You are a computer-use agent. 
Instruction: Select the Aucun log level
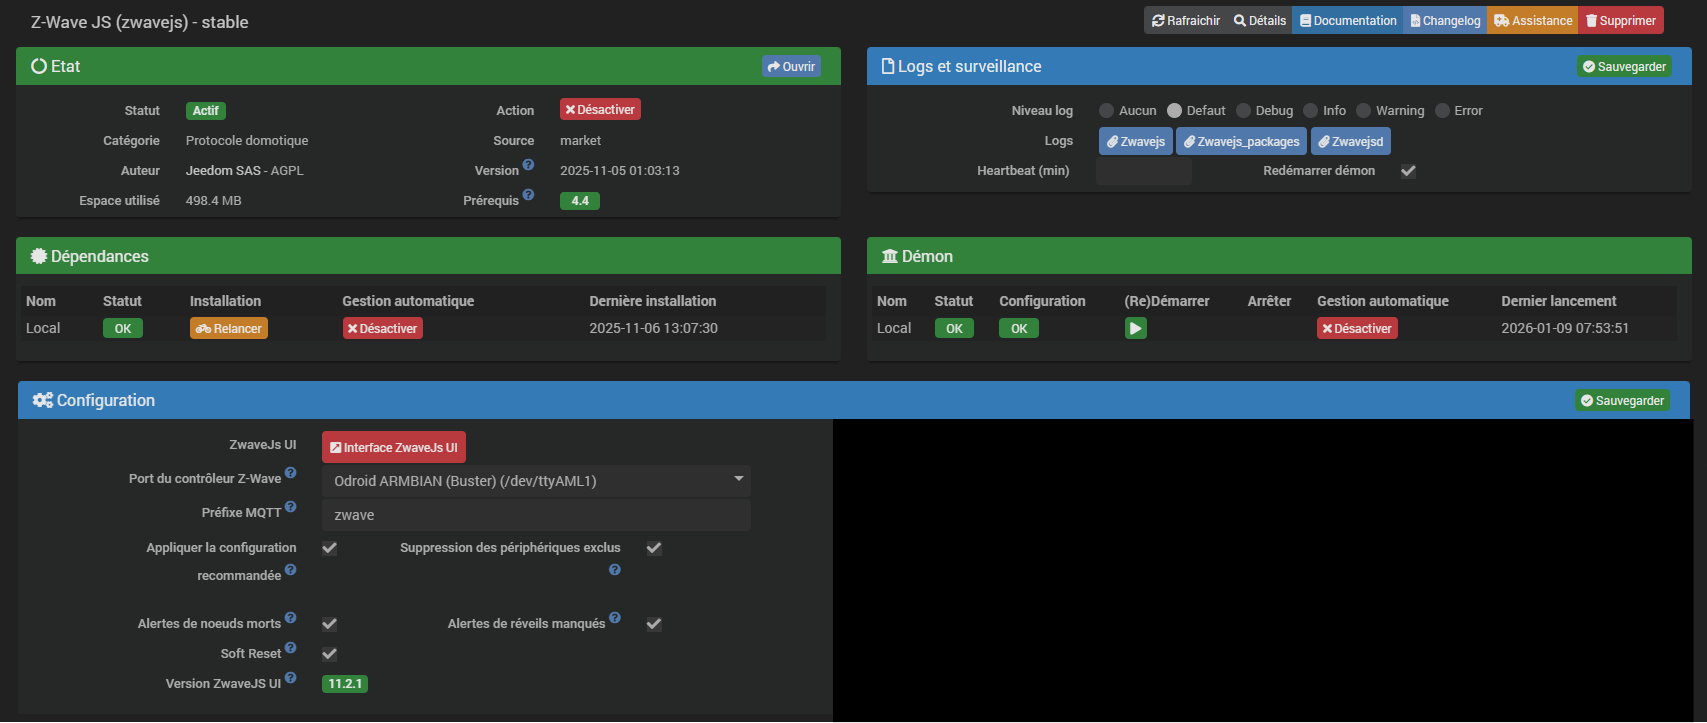(x=1106, y=111)
